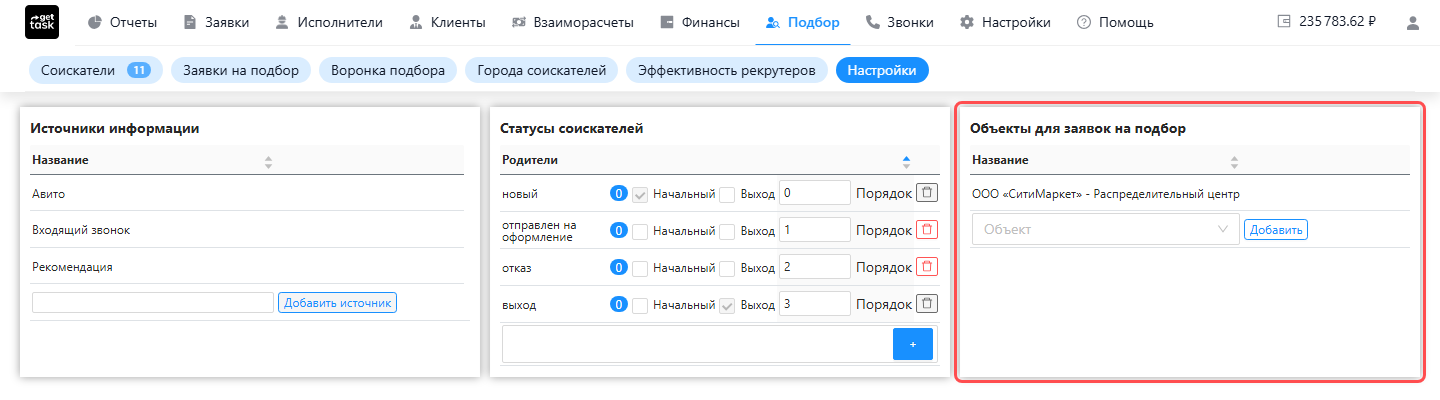This screenshot has width=1440, height=400.
Task: Toggle Выход checkbox for 'выход' status
Action: tap(727, 304)
